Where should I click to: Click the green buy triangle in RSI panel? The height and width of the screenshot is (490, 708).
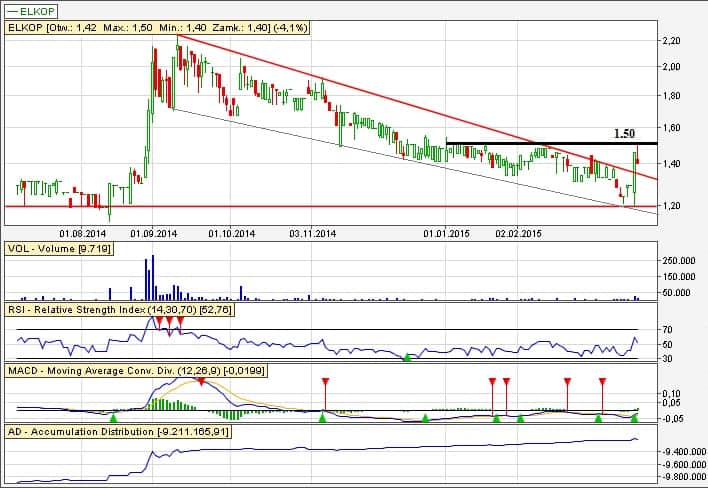407,357
